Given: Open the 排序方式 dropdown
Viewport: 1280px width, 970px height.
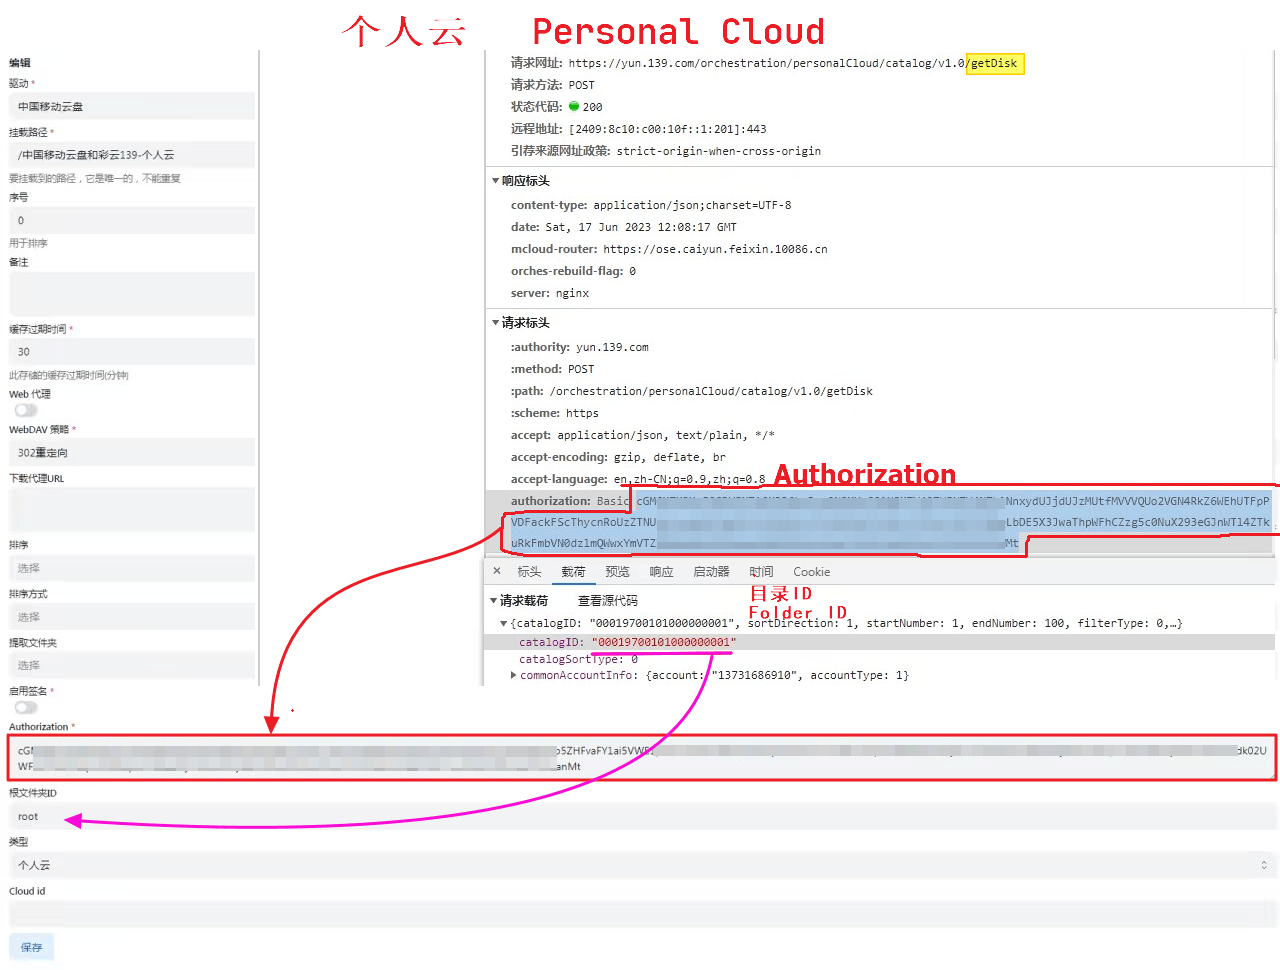Looking at the screenshot, I should tap(132, 616).
